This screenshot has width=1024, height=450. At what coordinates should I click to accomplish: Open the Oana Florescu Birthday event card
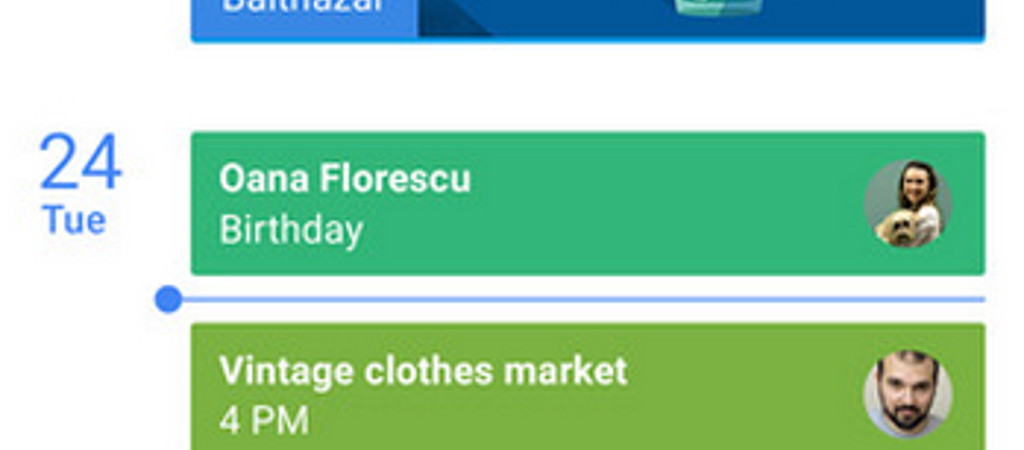pos(588,204)
